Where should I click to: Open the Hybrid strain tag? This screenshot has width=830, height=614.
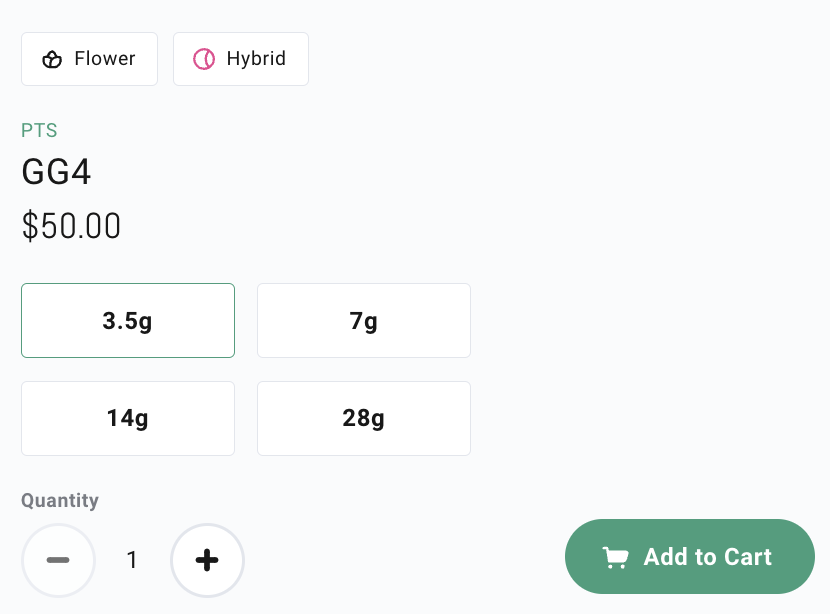point(241,59)
